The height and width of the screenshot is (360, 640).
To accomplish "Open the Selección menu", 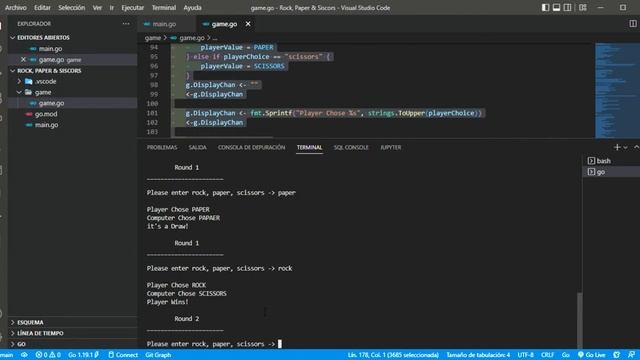I will pos(71,8).
